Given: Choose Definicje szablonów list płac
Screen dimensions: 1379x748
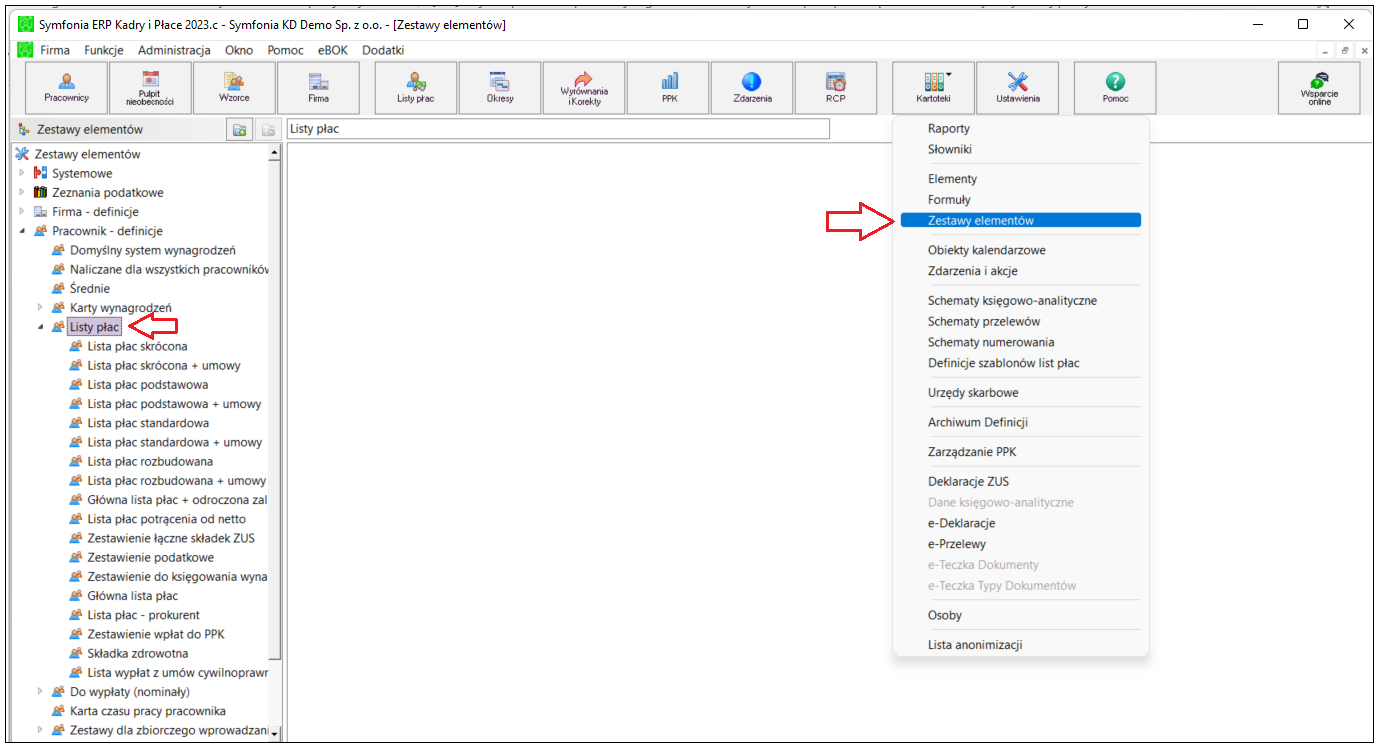Looking at the screenshot, I should pos(1020,363).
